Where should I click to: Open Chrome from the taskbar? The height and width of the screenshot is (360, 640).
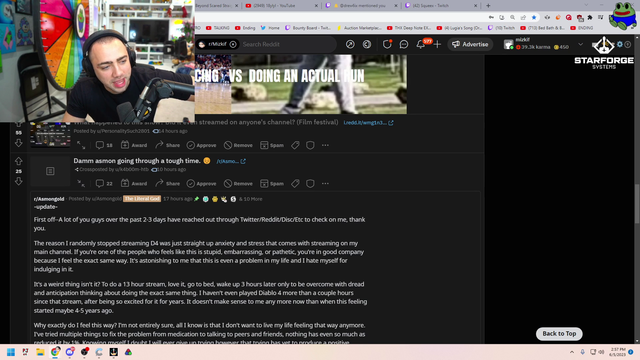pyautogui.click(x=55, y=352)
